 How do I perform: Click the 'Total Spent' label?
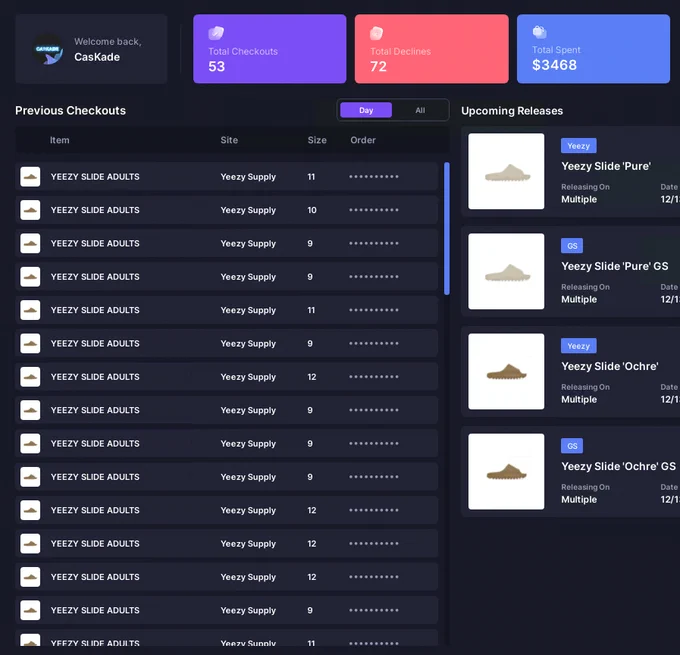tap(556, 50)
